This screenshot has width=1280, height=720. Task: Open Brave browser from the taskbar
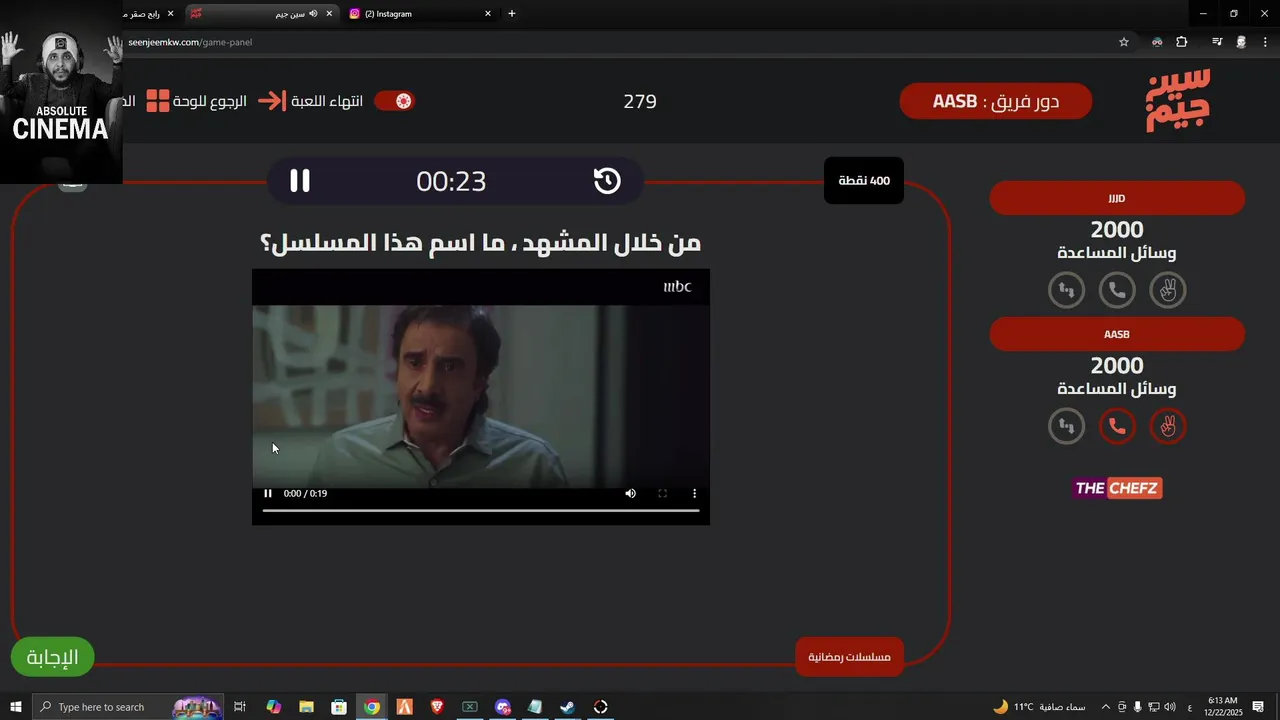[437, 707]
